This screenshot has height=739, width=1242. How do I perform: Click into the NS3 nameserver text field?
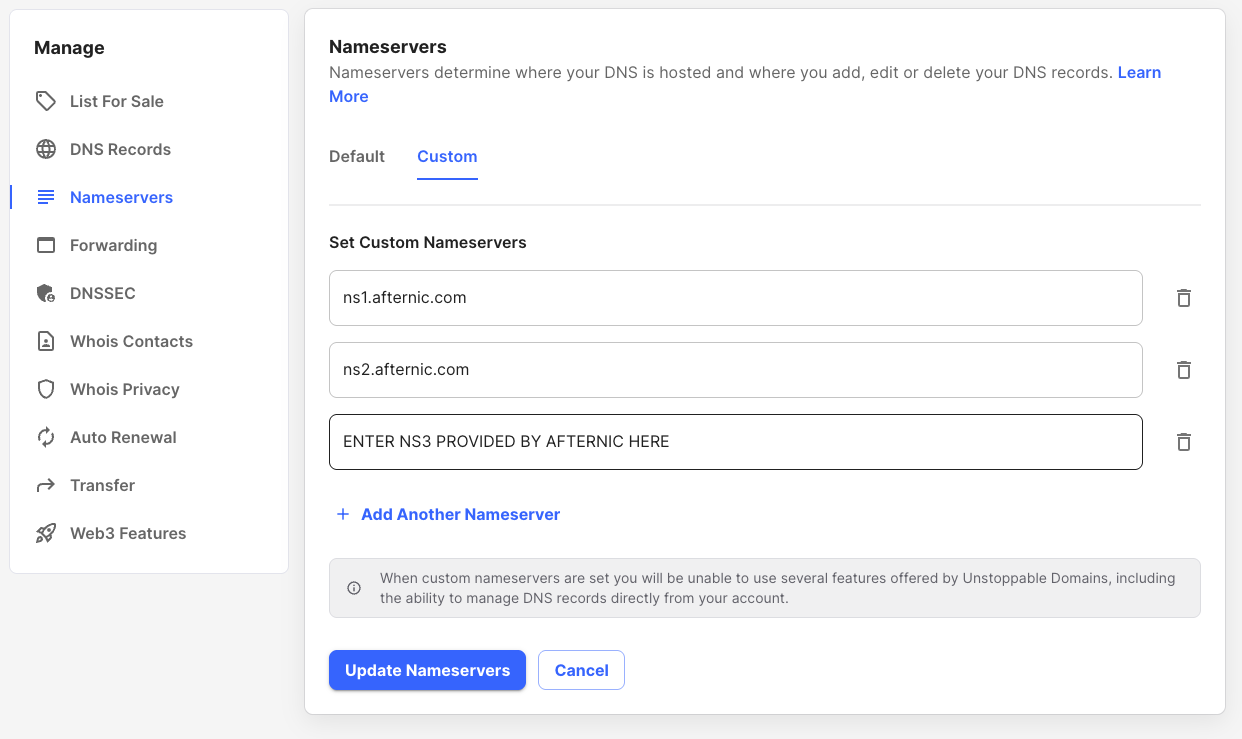(735, 442)
